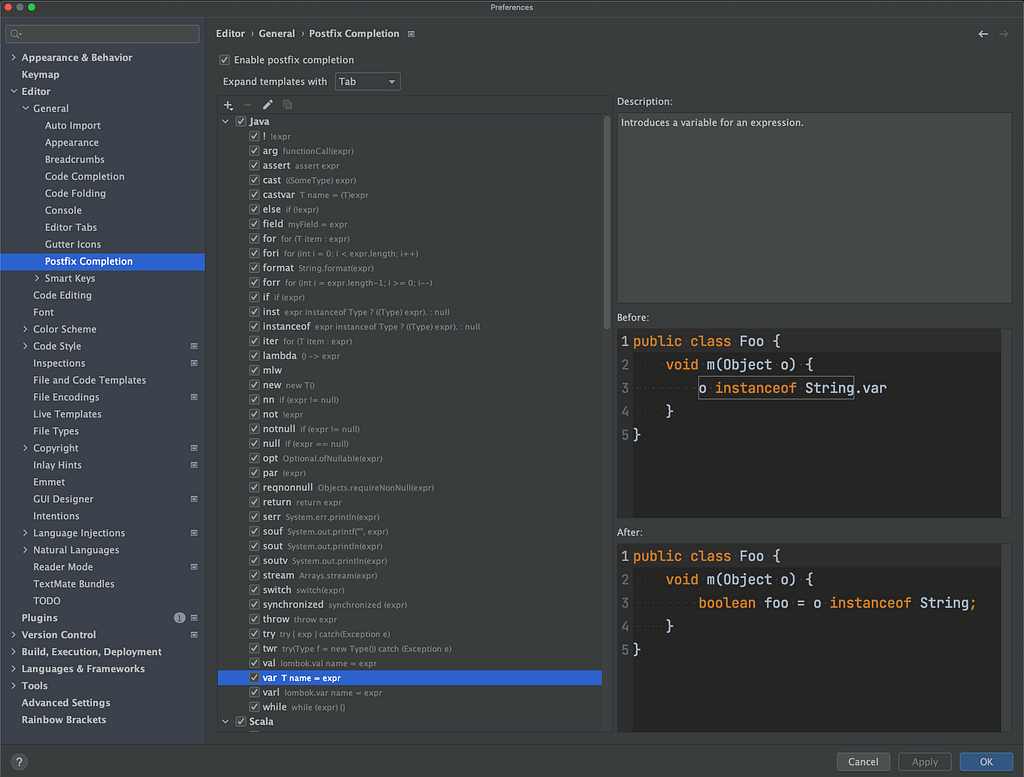Expand Appearance & Behavior settings
This screenshot has height=777, width=1024.
coord(14,57)
